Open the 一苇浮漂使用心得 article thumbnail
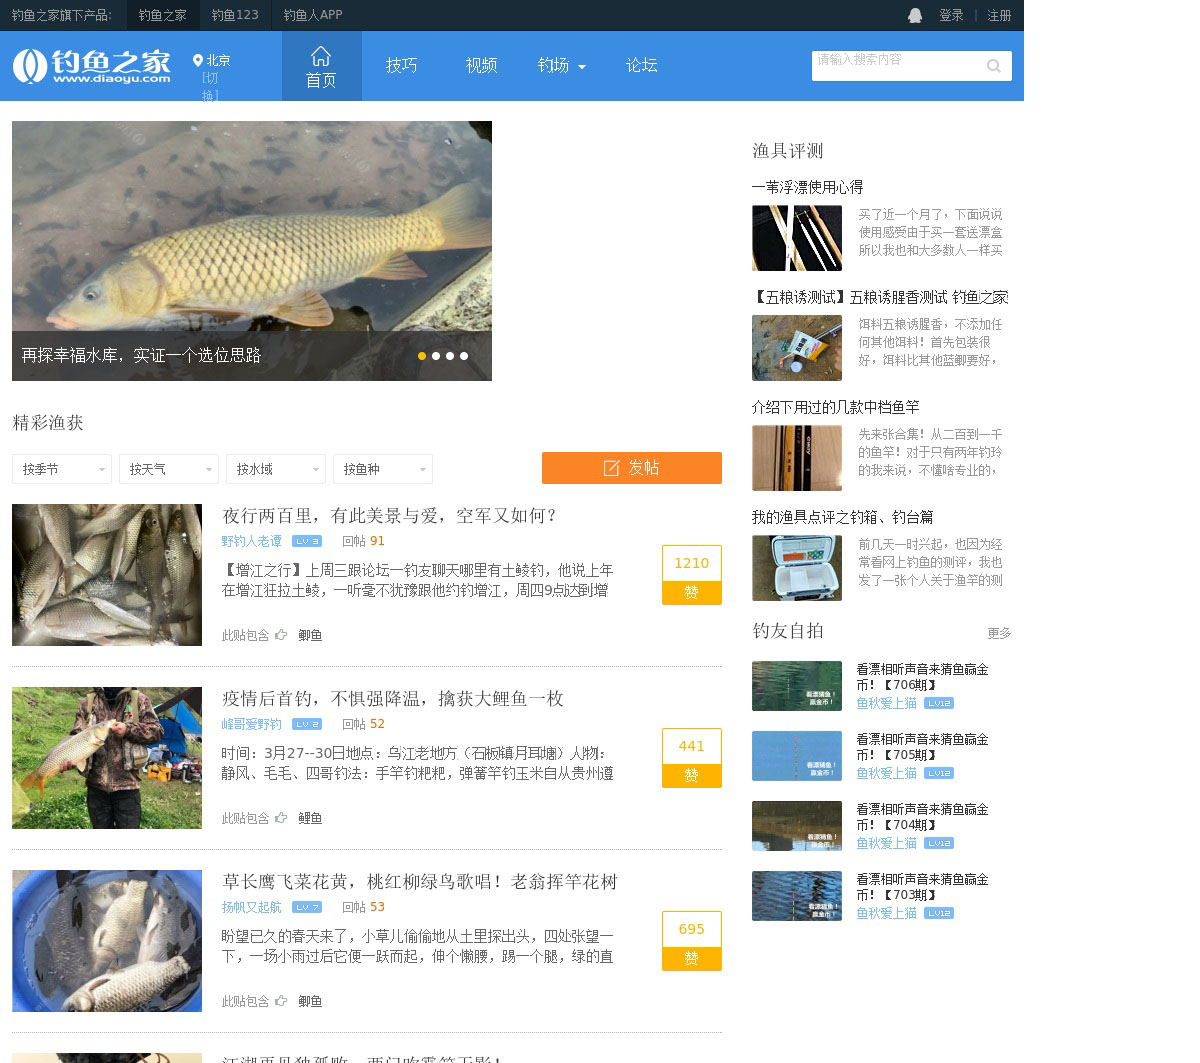 tap(797, 238)
